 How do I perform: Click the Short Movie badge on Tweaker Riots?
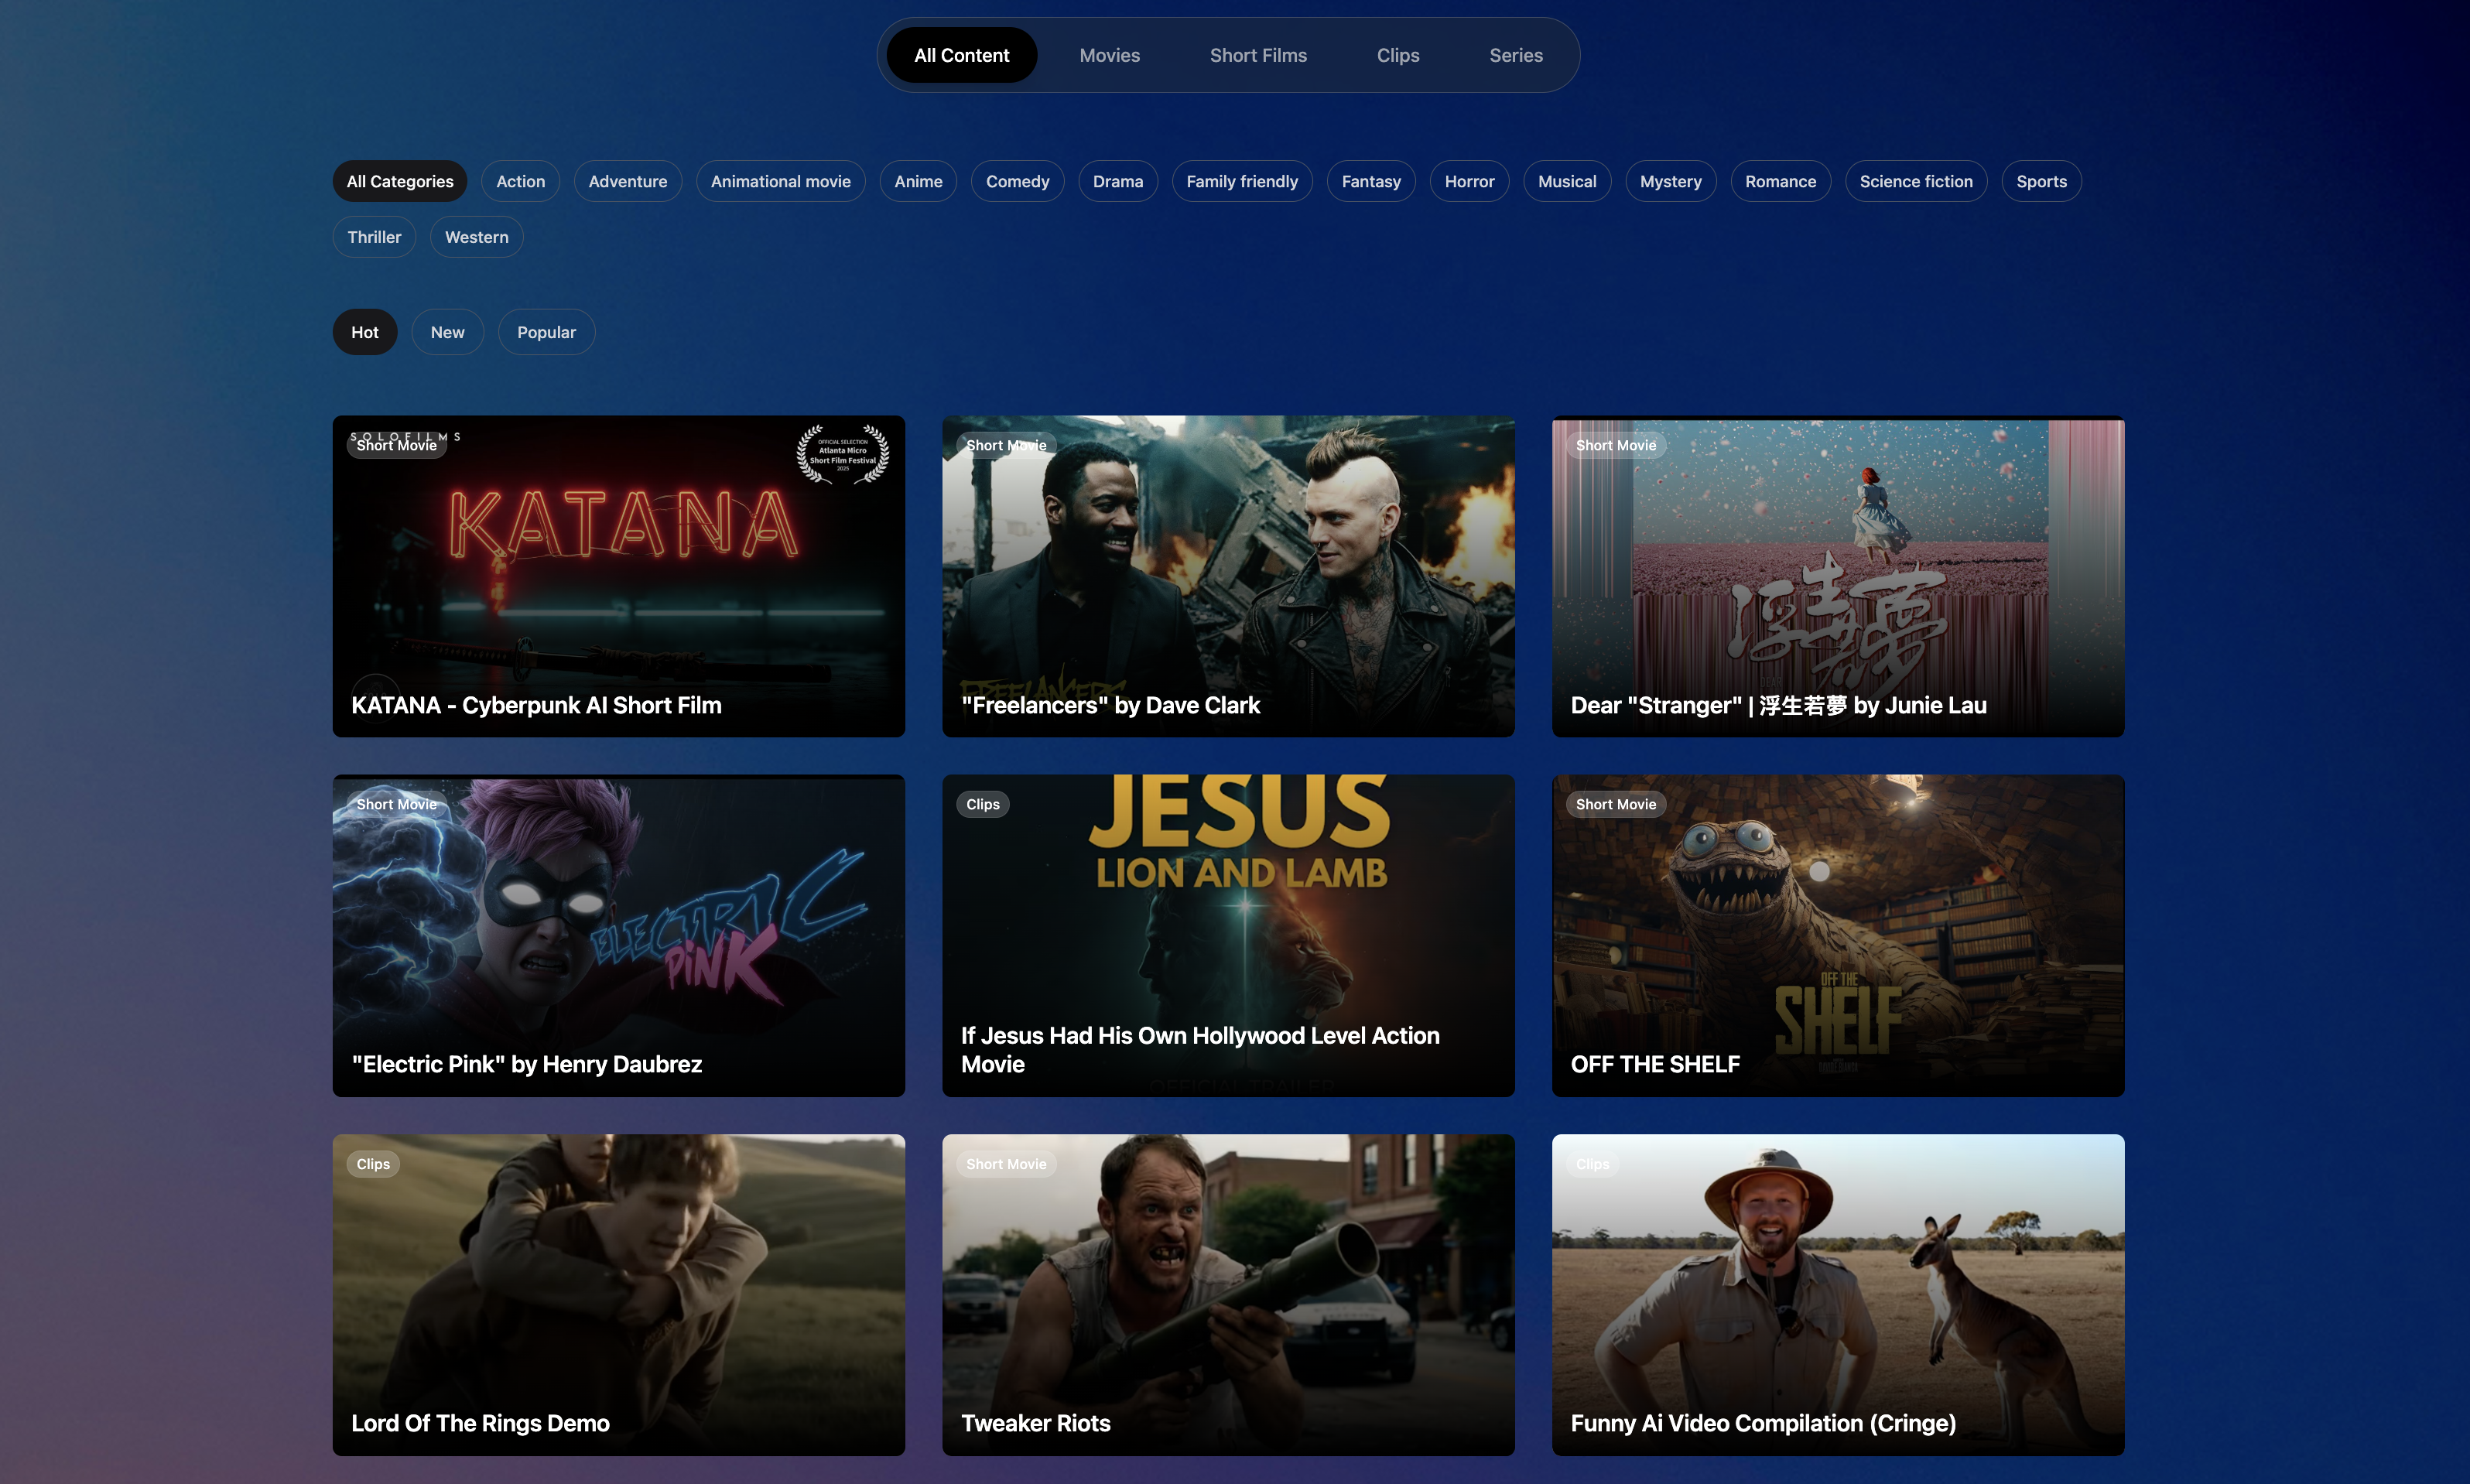[1006, 1164]
